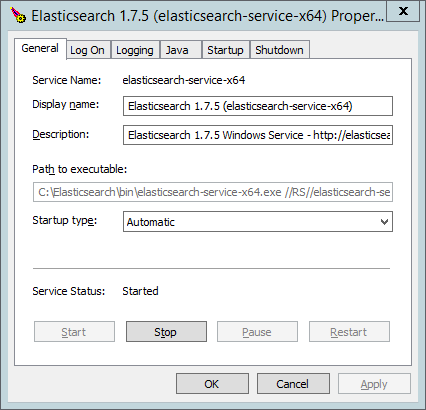Open the Shutdown tab
Image resolution: width=426 pixels, height=410 pixels.
point(279,50)
